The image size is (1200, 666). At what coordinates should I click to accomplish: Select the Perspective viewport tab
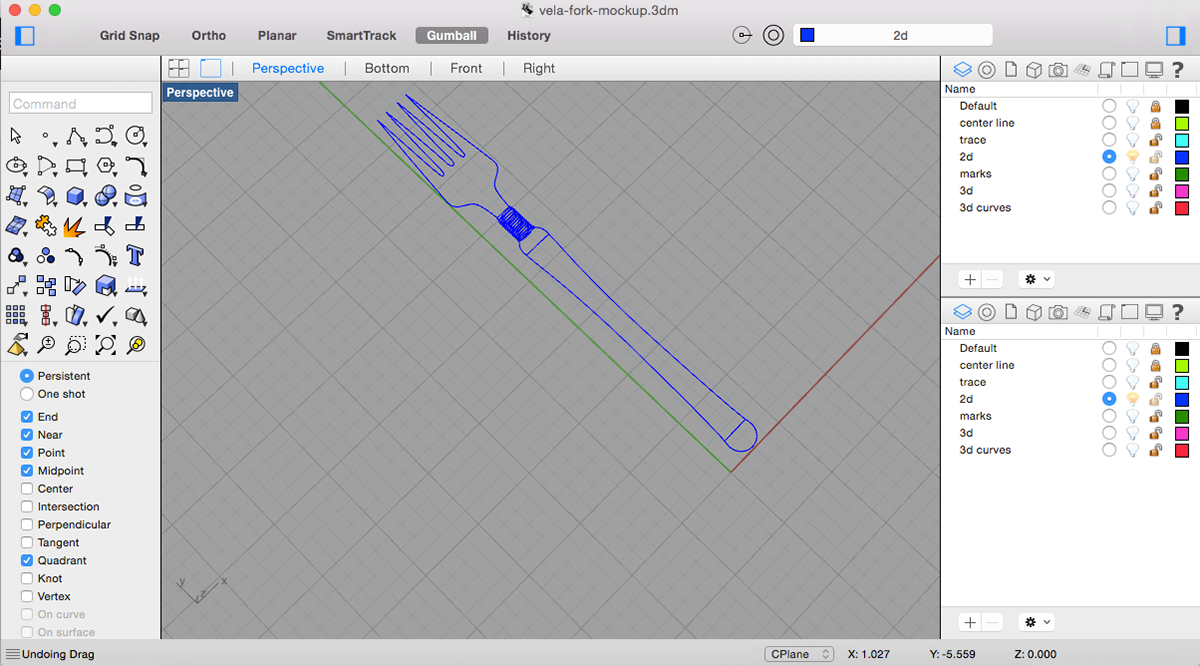[x=288, y=68]
